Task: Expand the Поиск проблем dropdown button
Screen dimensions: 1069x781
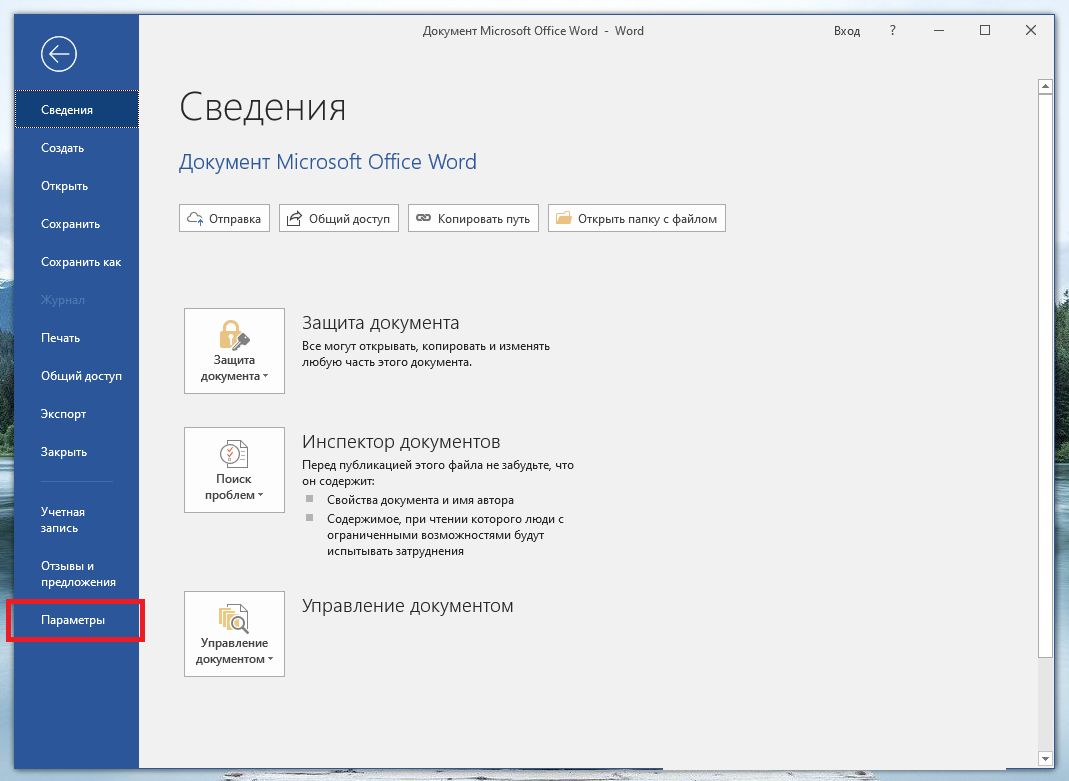Action: 235,470
